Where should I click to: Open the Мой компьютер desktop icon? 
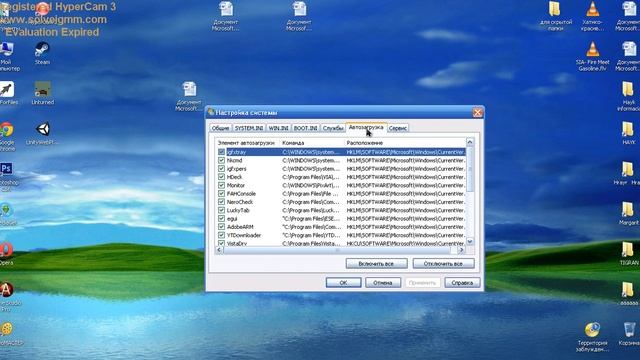pos(7,56)
